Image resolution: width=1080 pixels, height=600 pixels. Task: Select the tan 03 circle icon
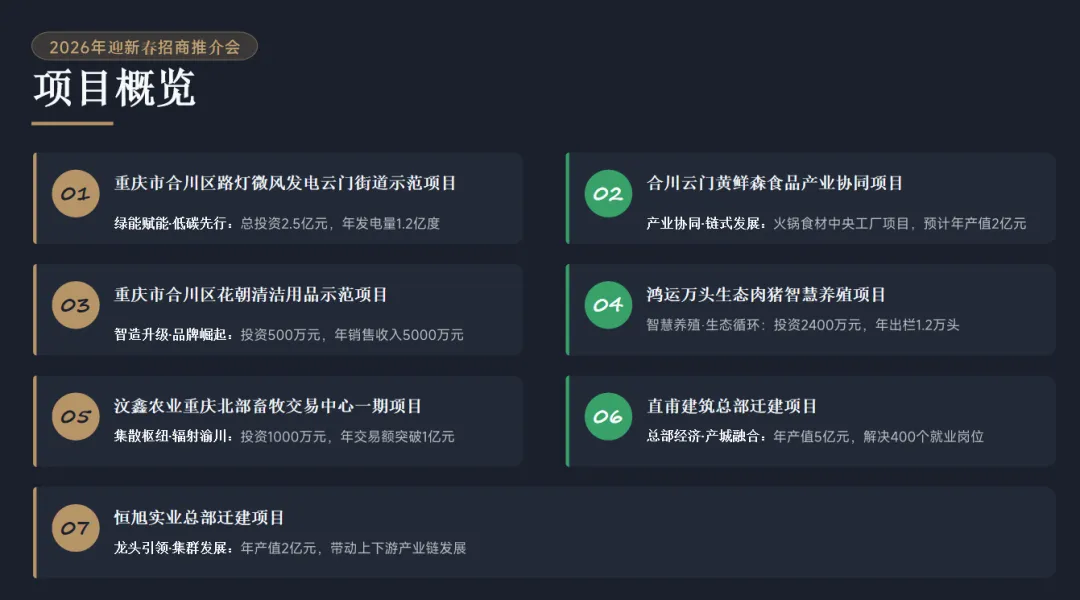76,305
